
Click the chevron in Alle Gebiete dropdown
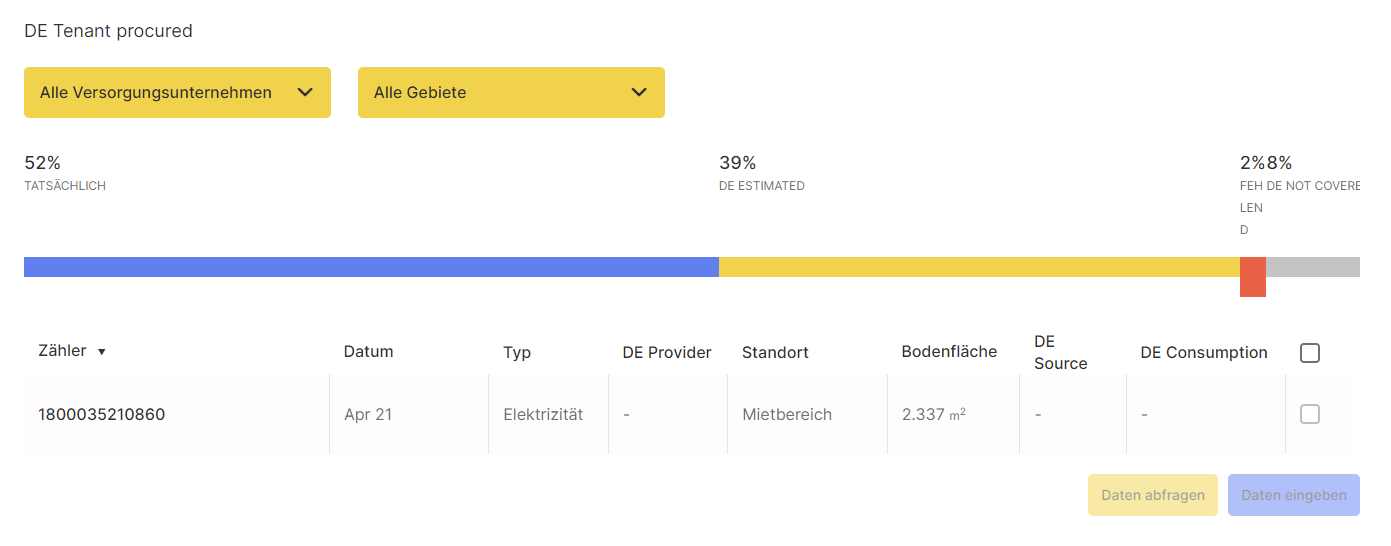(x=640, y=93)
